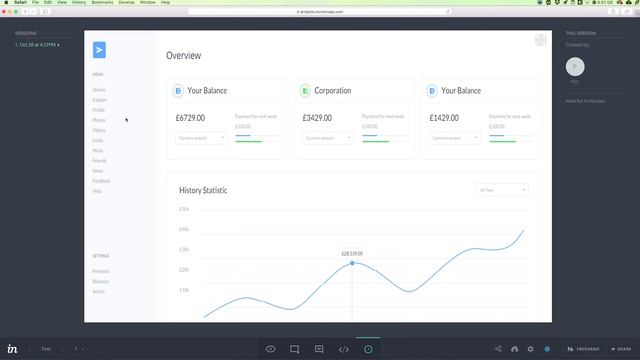Click the green progress bar in Corporation card

pyautogui.click(x=376, y=142)
